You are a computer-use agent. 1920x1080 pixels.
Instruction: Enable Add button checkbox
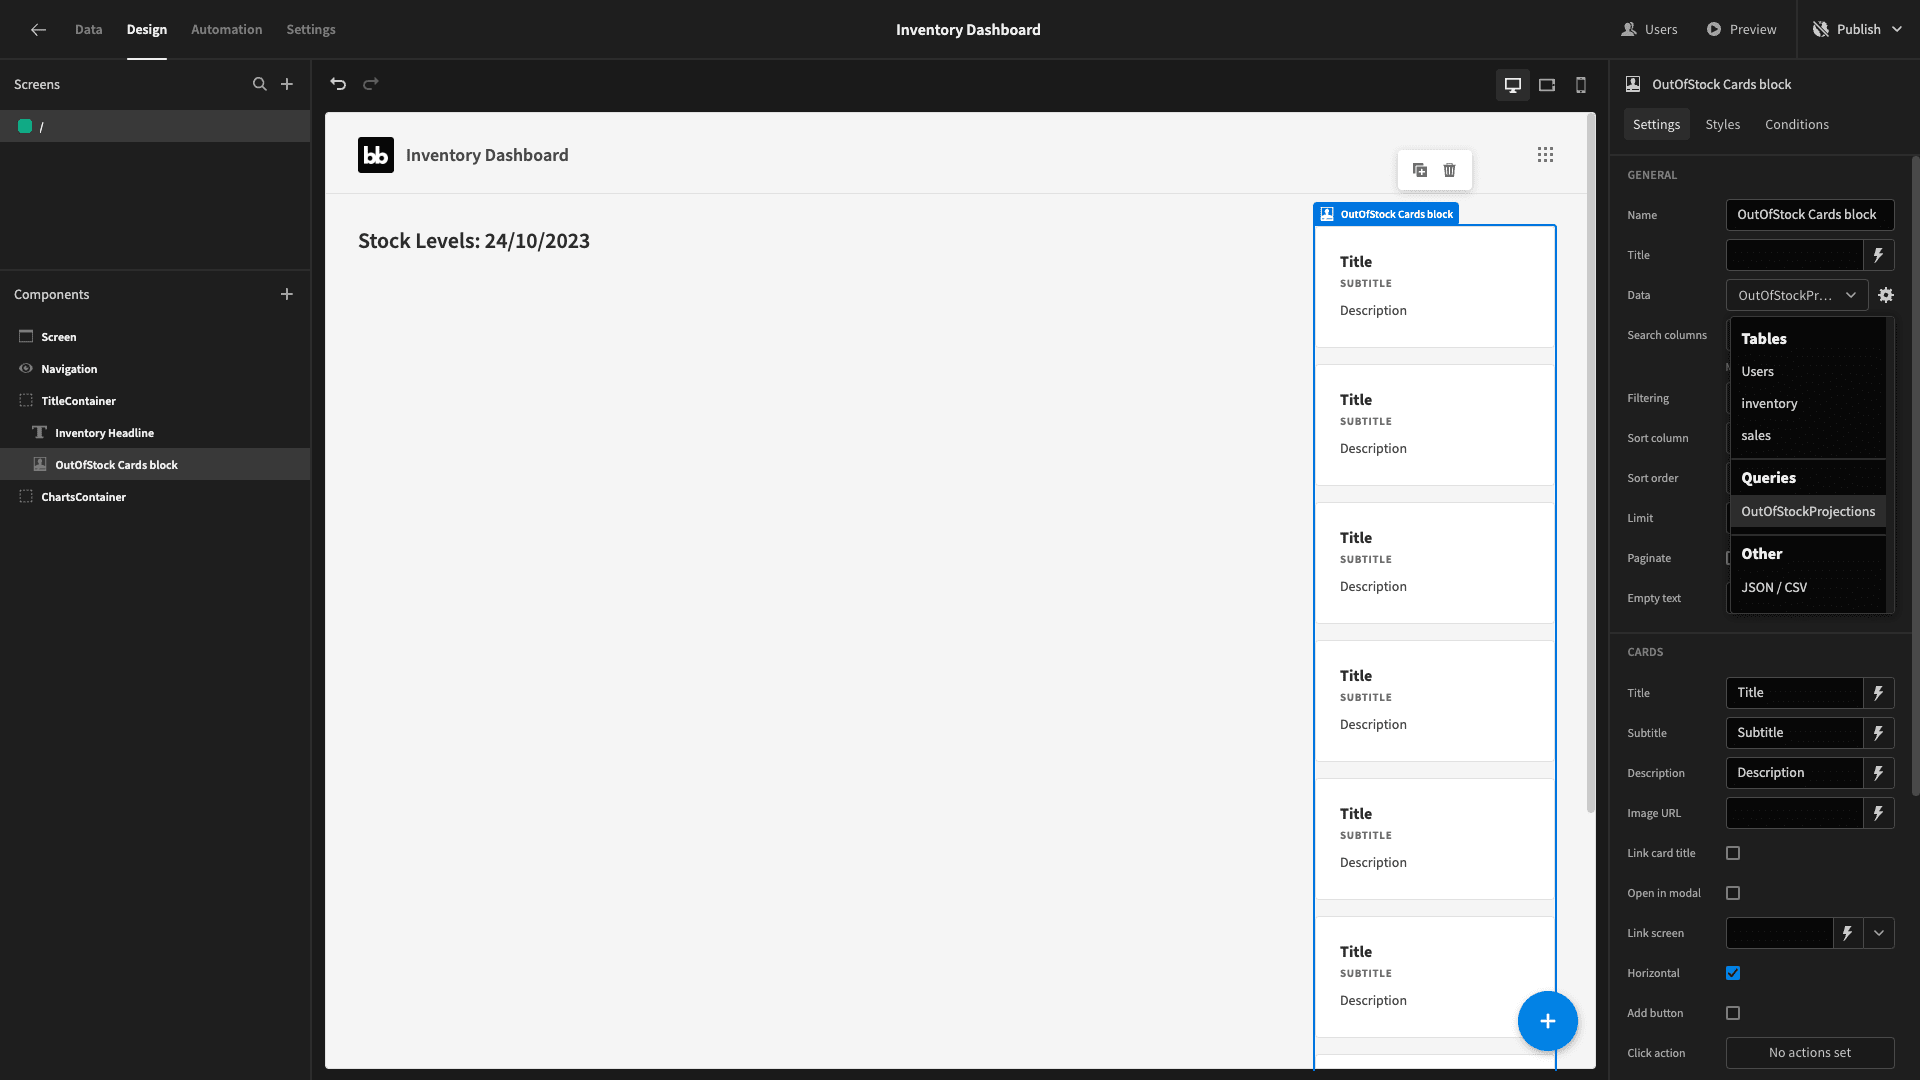pos(1733,1013)
